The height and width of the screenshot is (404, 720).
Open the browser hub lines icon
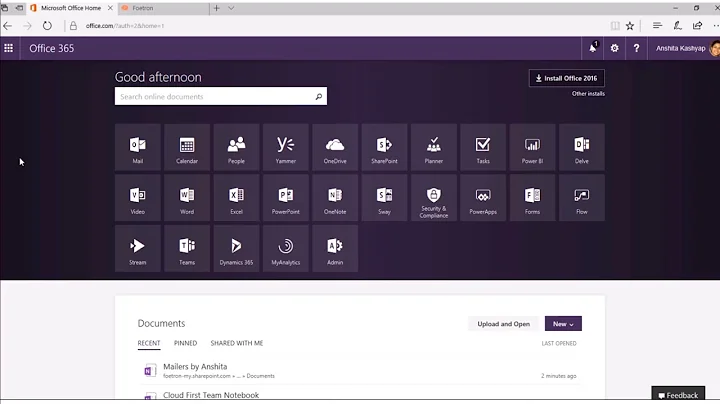[657, 26]
